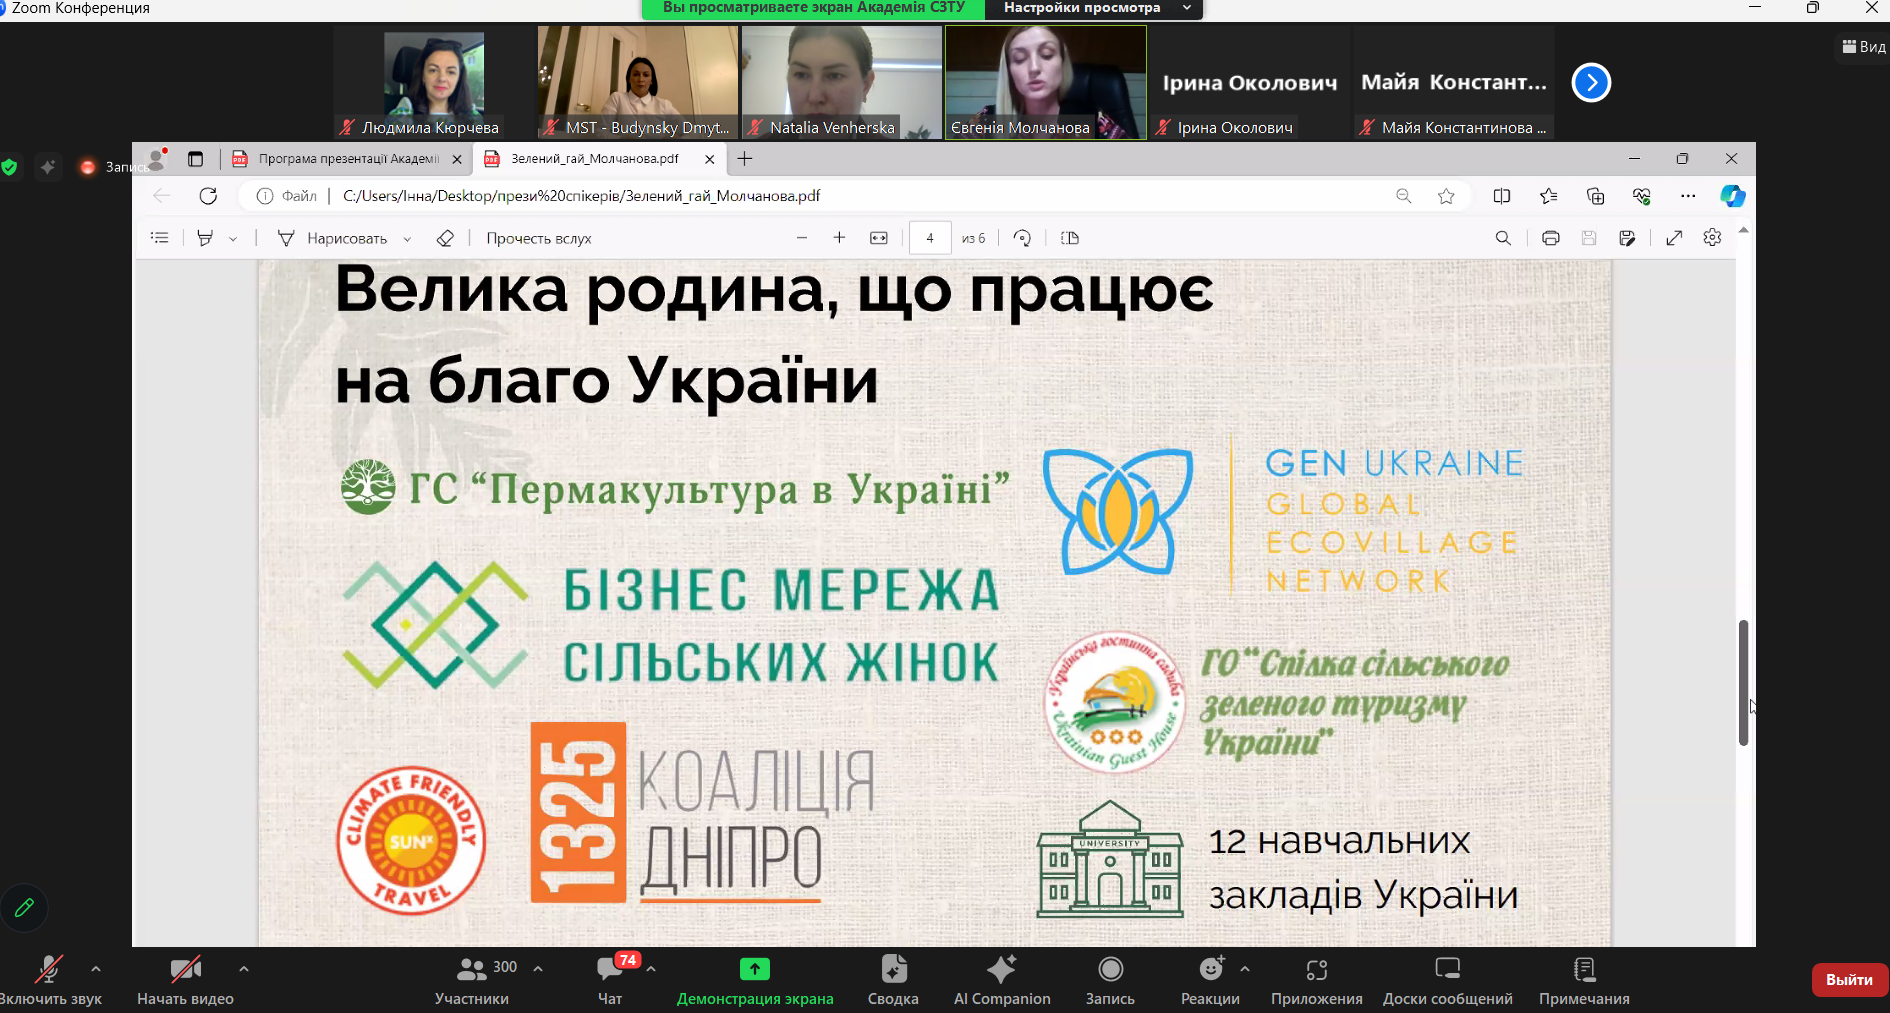Screen dimensions: 1890x1013
Task: Expand the highlighter color dropdown arrow
Action: point(233,239)
